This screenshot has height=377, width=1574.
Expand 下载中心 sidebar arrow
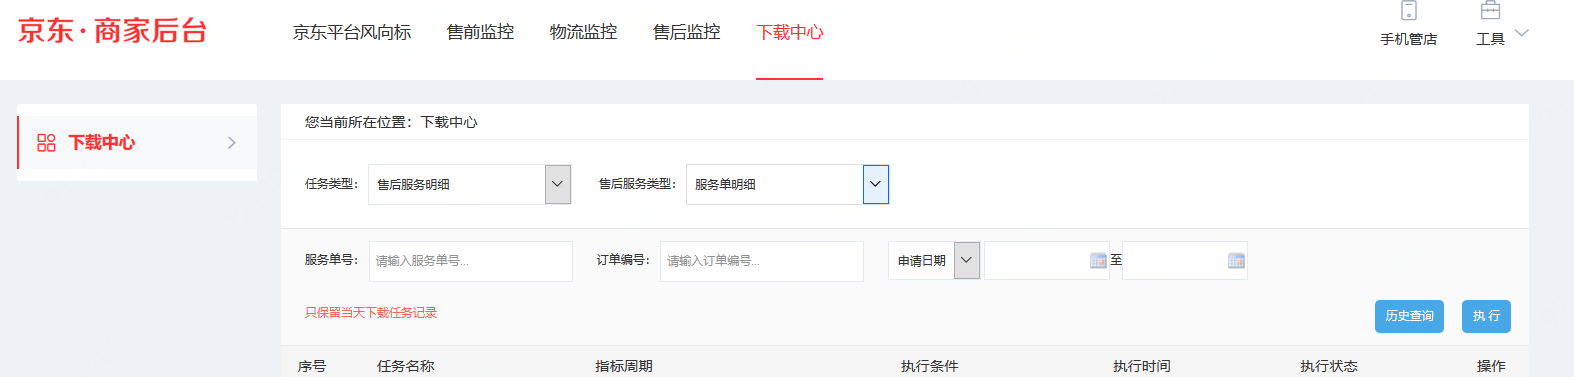(x=232, y=143)
